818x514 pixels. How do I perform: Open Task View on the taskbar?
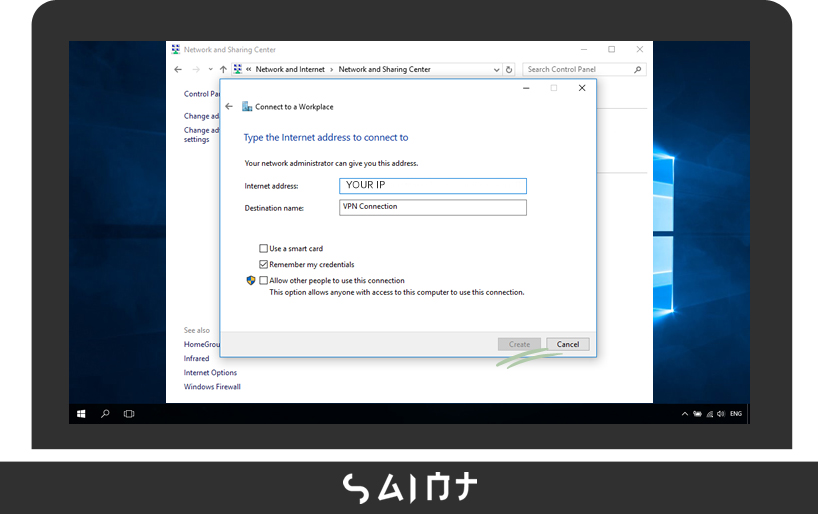coord(129,413)
